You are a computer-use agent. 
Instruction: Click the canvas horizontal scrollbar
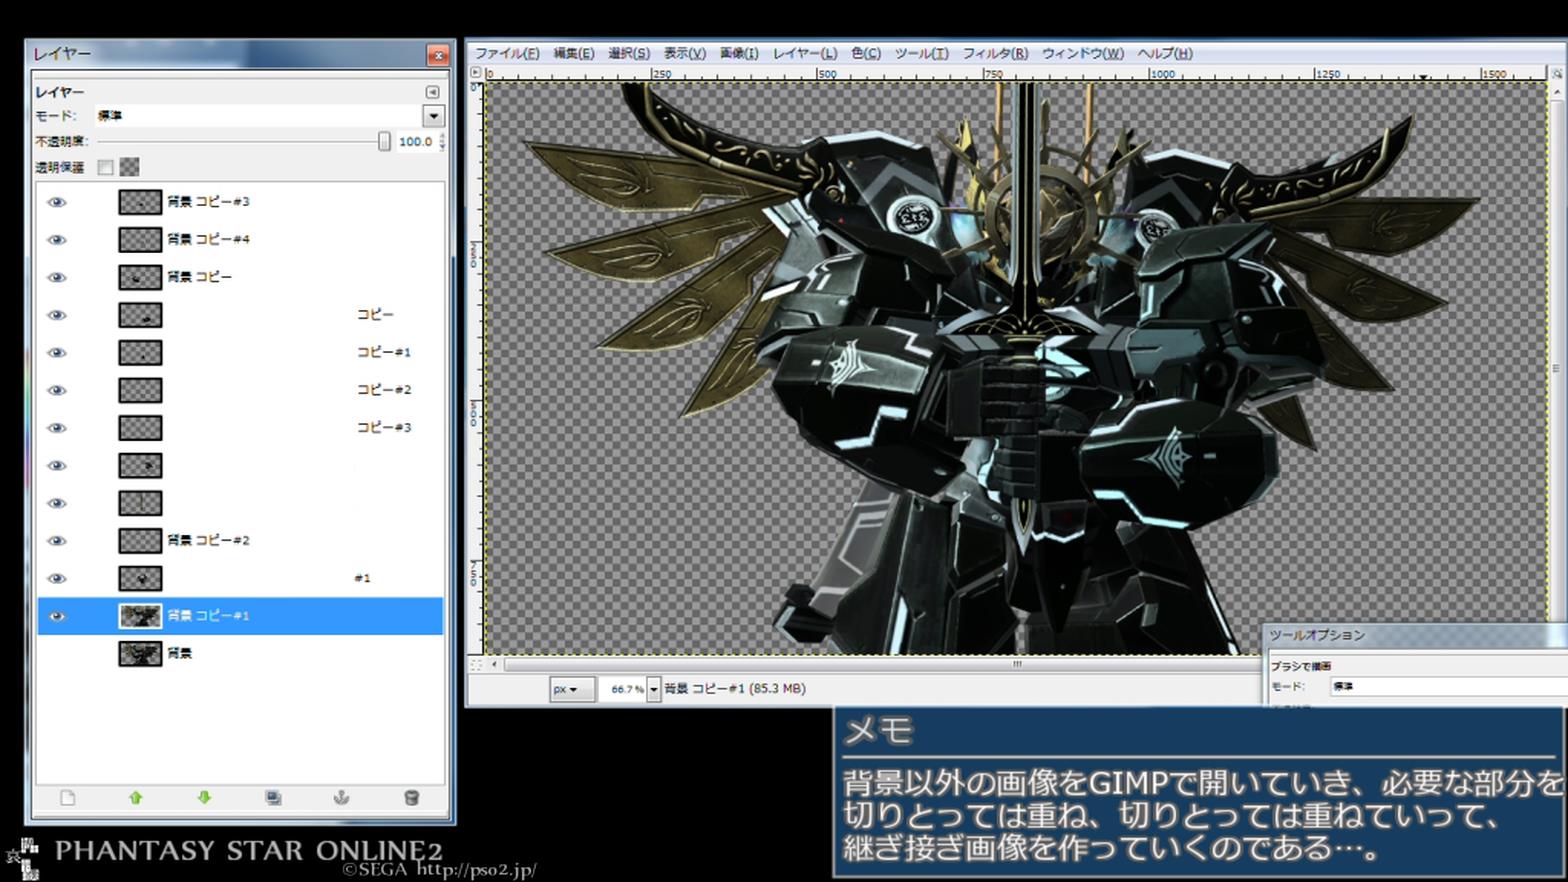(x=1017, y=664)
